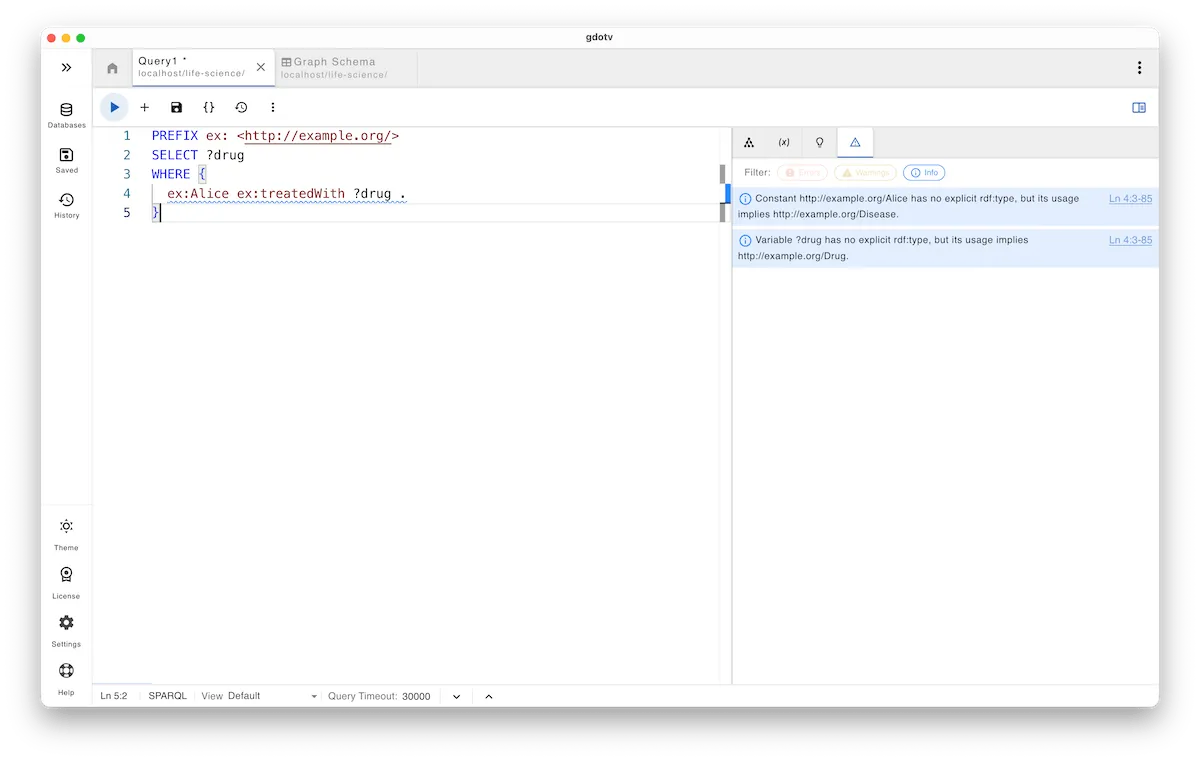
Task: Open History in the sidebar
Action: coord(66,205)
